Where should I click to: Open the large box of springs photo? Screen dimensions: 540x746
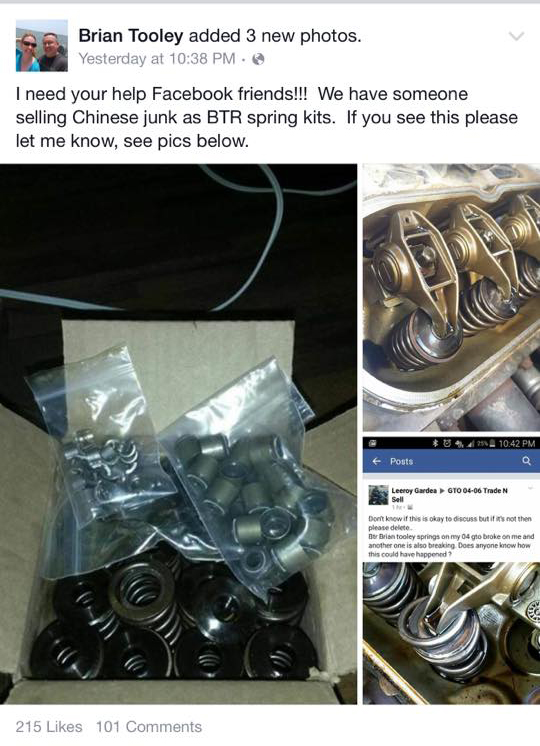[178, 434]
